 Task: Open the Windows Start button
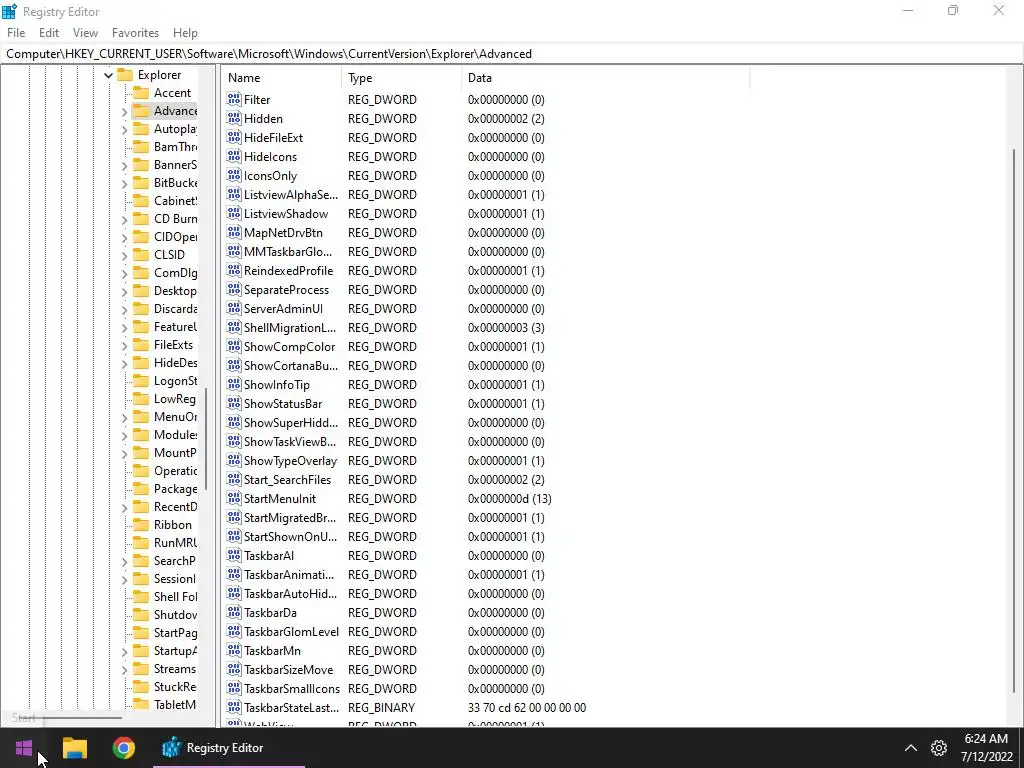[x=24, y=748]
